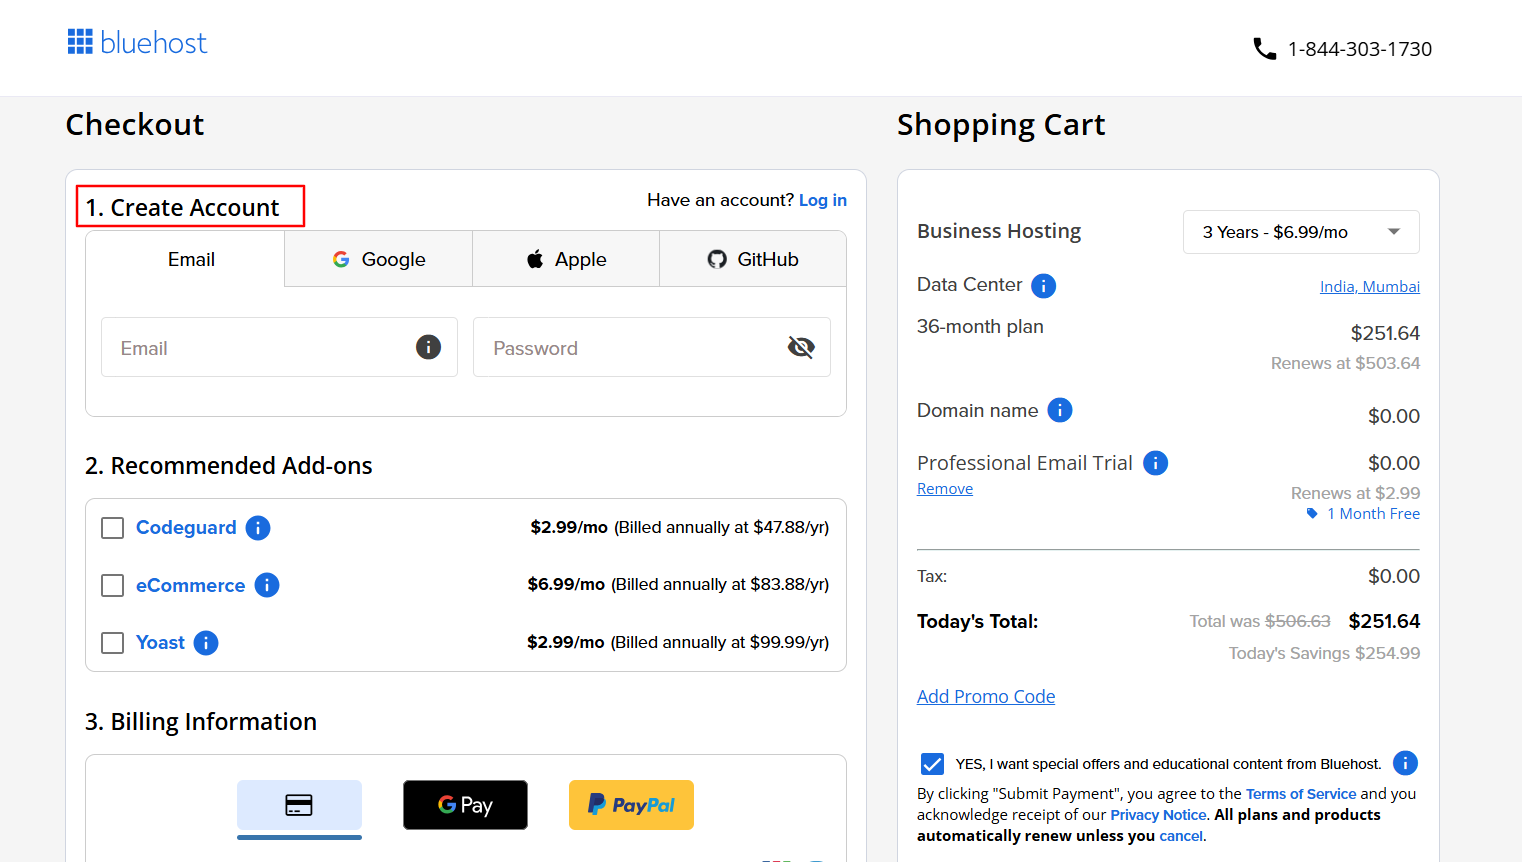Open the Privacy Notice link
The width and height of the screenshot is (1522, 862).
1158,815
